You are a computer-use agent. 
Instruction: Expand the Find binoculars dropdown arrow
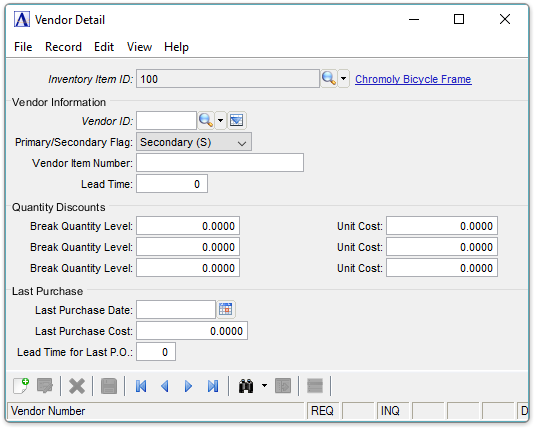264,386
